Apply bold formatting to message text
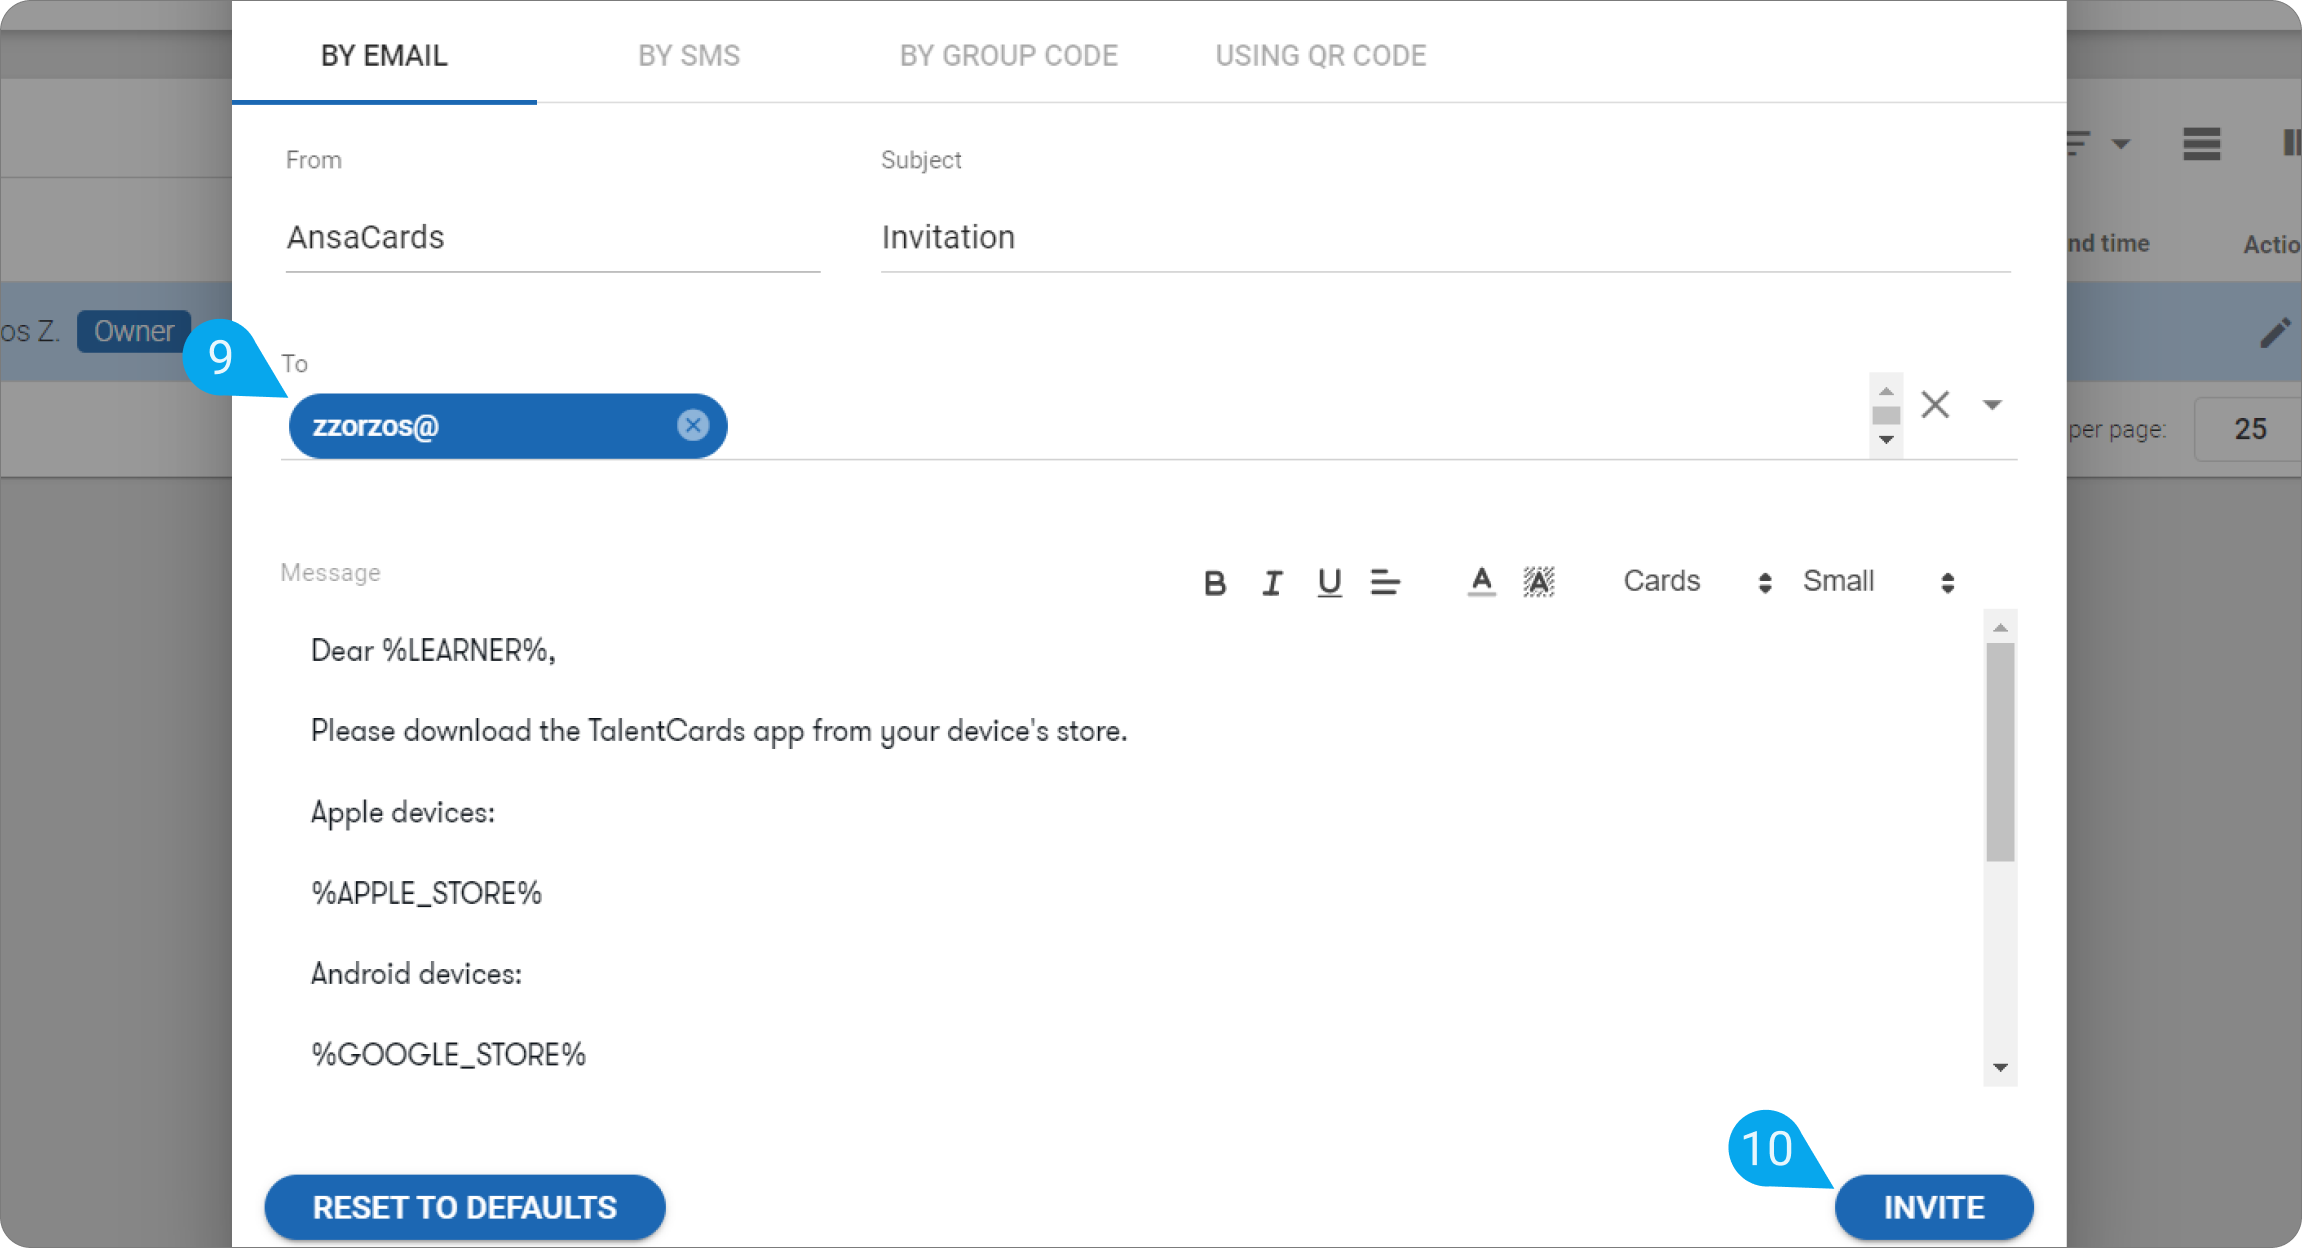The image size is (2302, 1248). 1215,582
